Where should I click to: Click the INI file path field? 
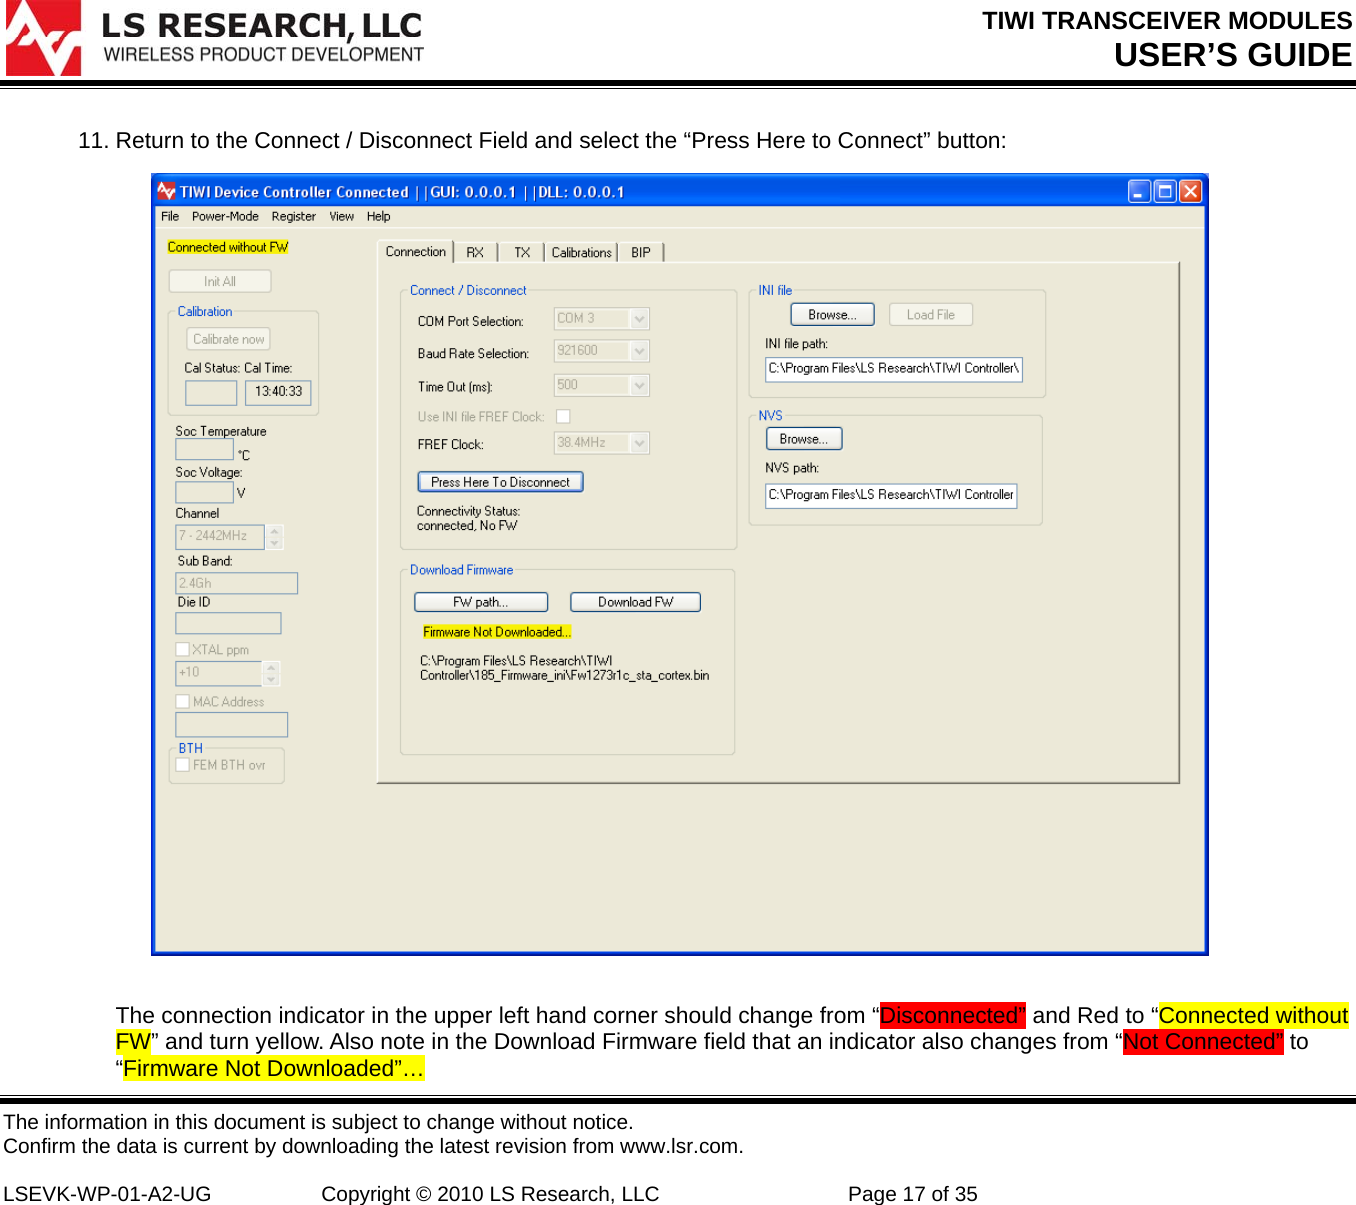click(x=894, y=369)
